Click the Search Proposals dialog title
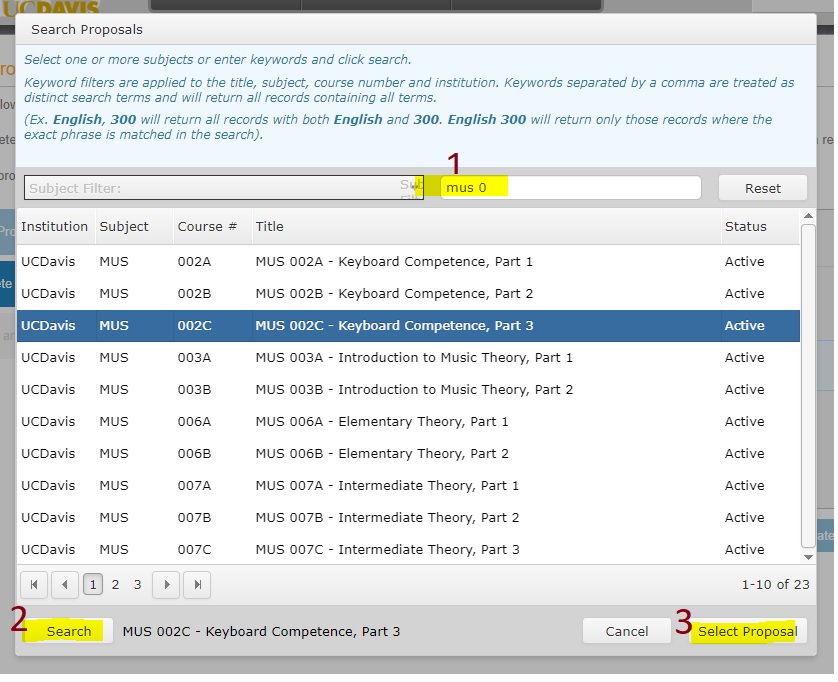 [87, 29]
